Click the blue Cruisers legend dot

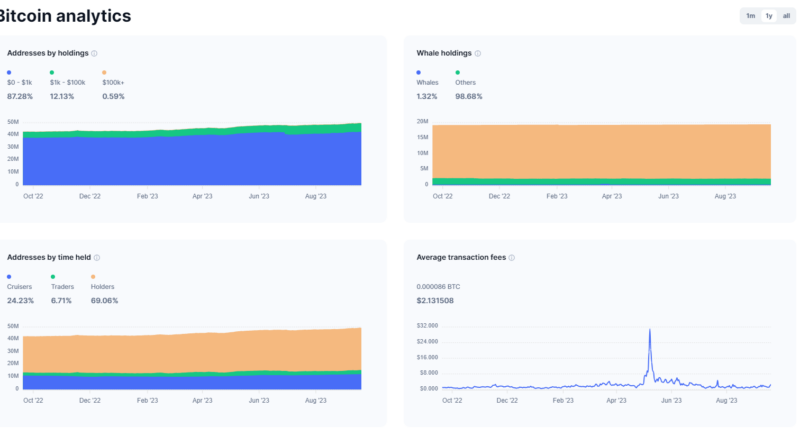[x=9, y=275]
